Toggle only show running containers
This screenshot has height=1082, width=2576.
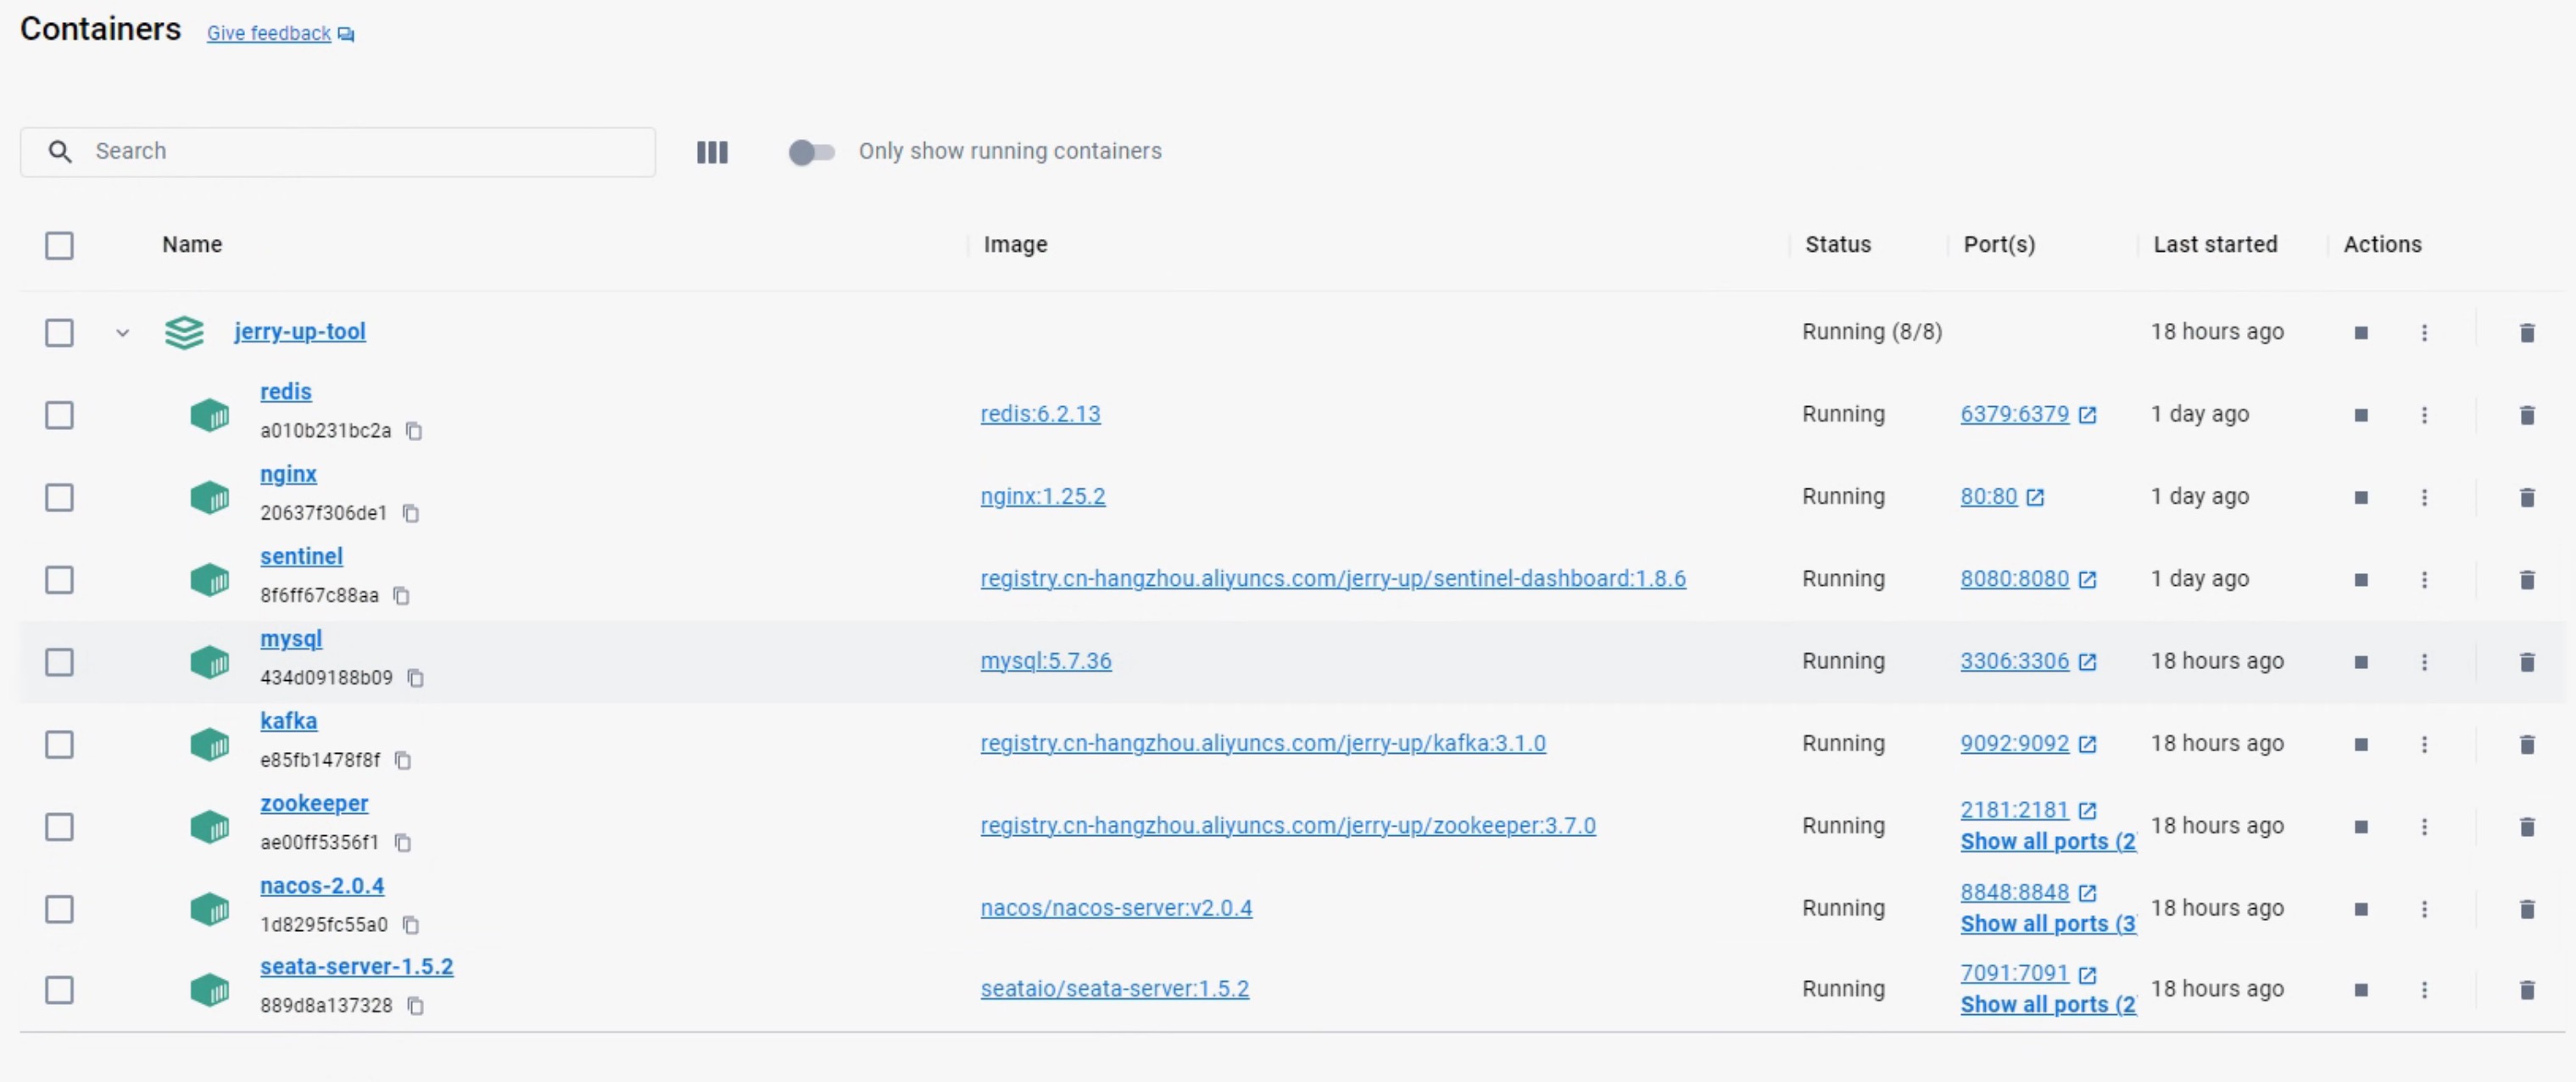[811, 152]
